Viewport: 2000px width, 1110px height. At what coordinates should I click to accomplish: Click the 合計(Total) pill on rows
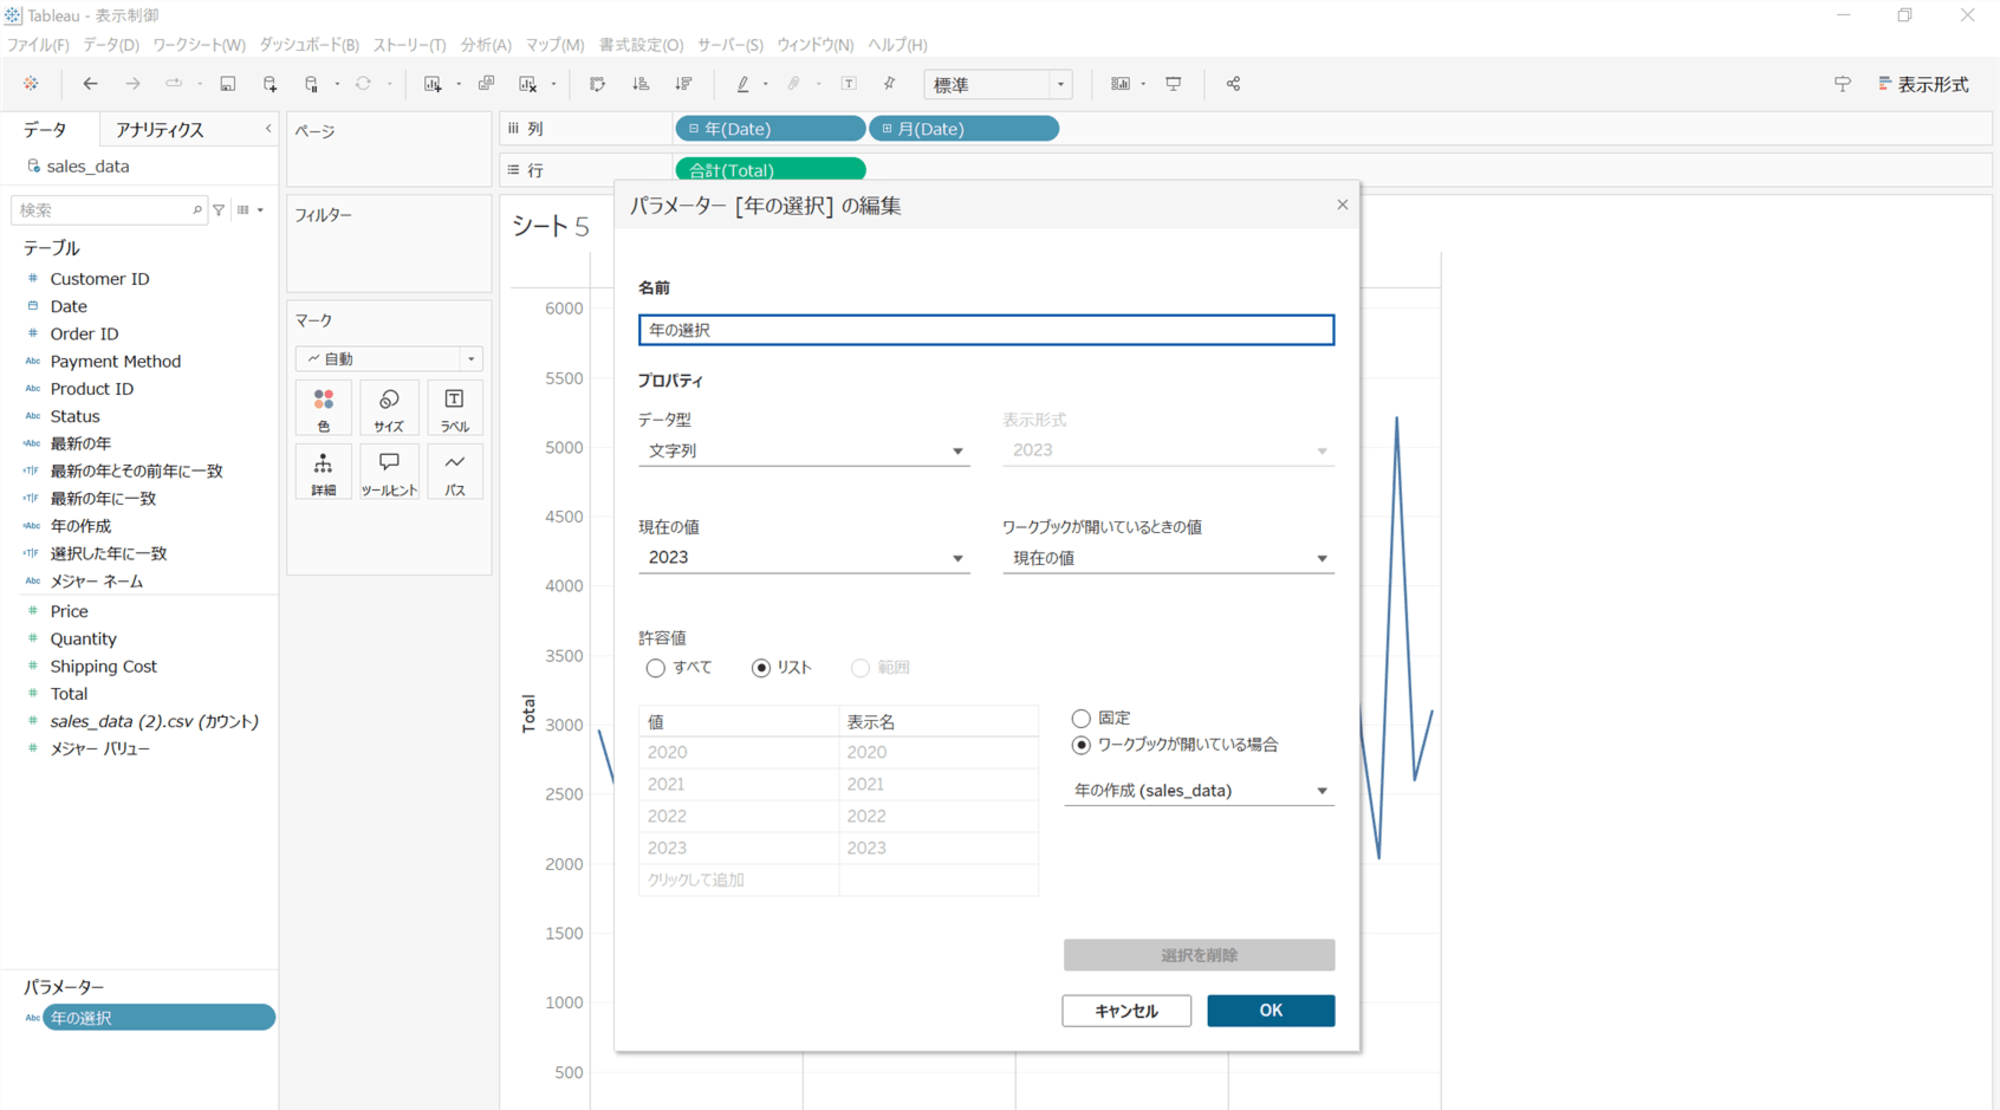[770, 170]
